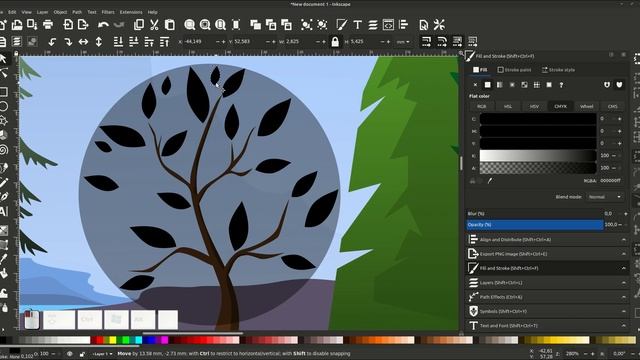Open the Layer menu

42,12
